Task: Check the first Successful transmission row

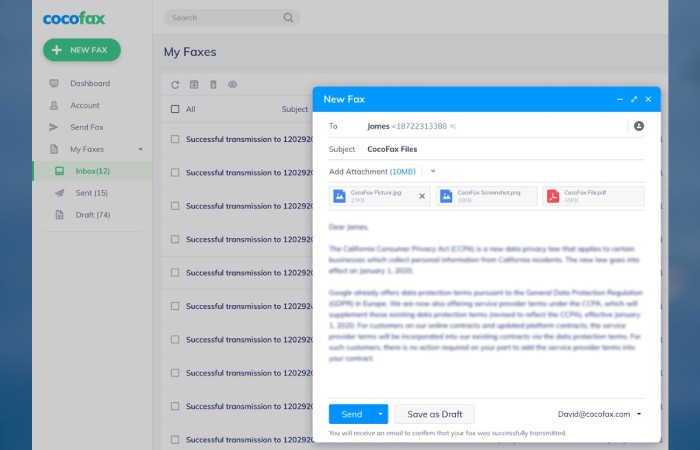Action: [175, 139]
